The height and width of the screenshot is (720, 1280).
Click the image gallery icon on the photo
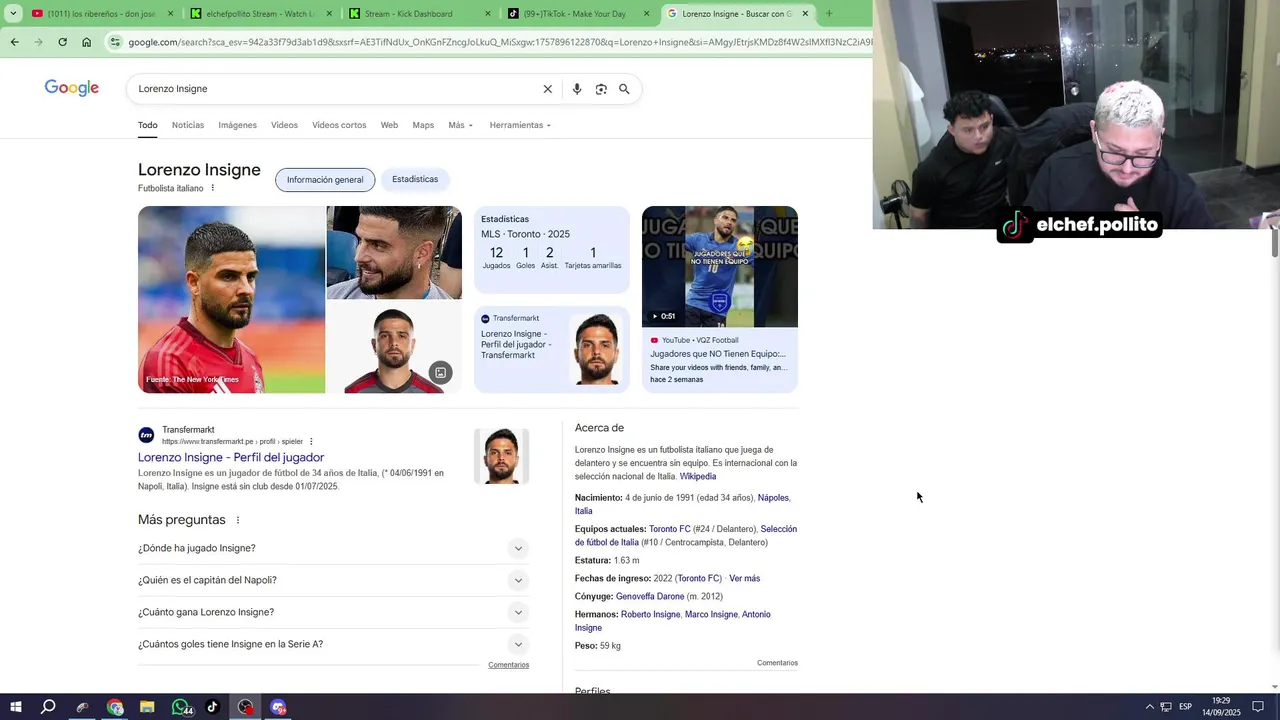(440, 373)
